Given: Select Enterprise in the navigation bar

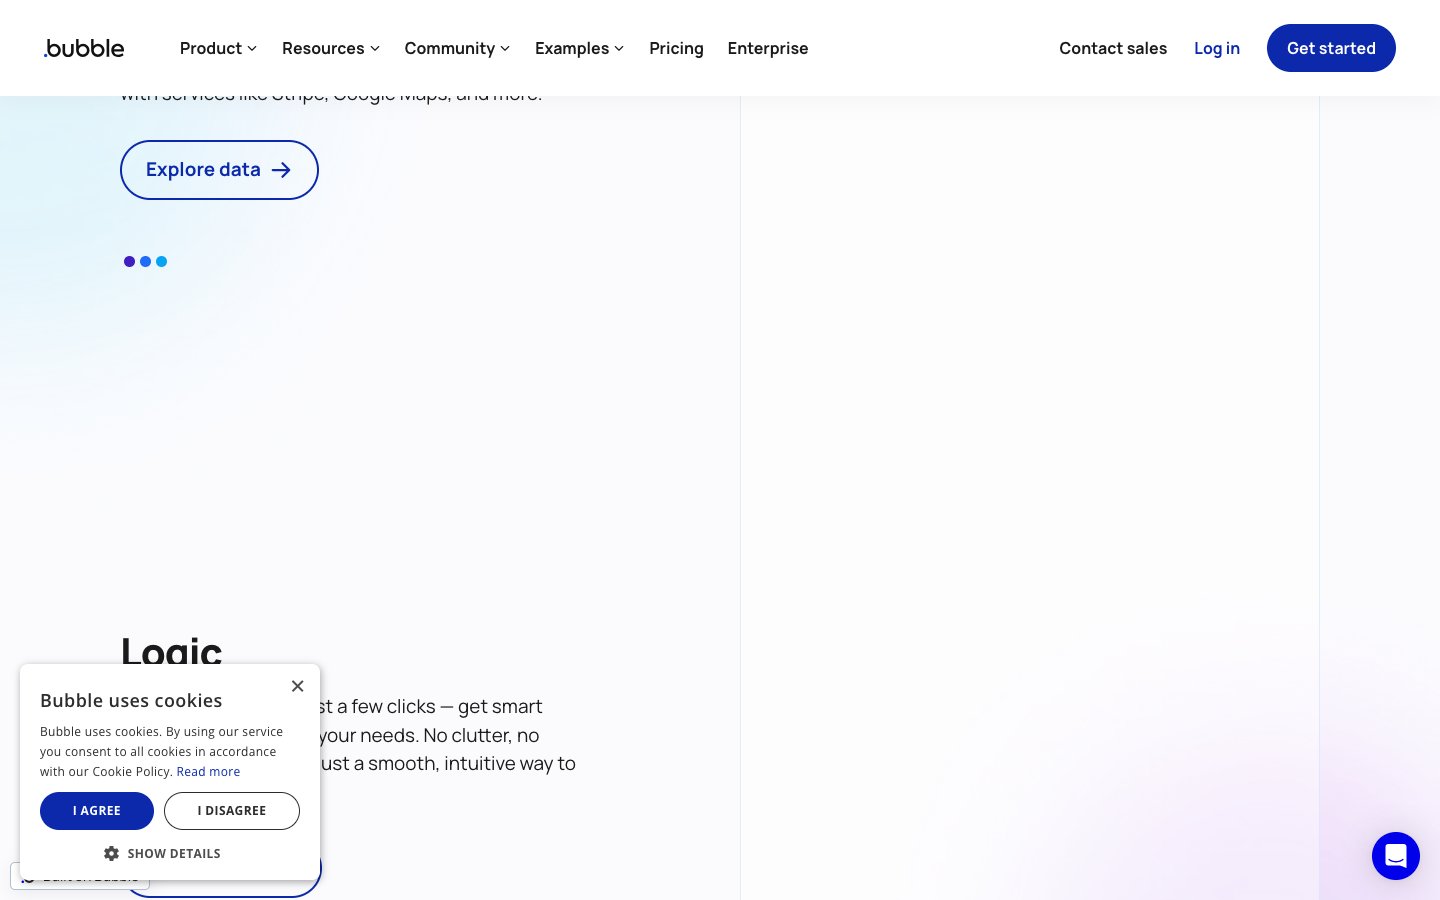Looking at the screenshot, I should [x=767, y=48].
